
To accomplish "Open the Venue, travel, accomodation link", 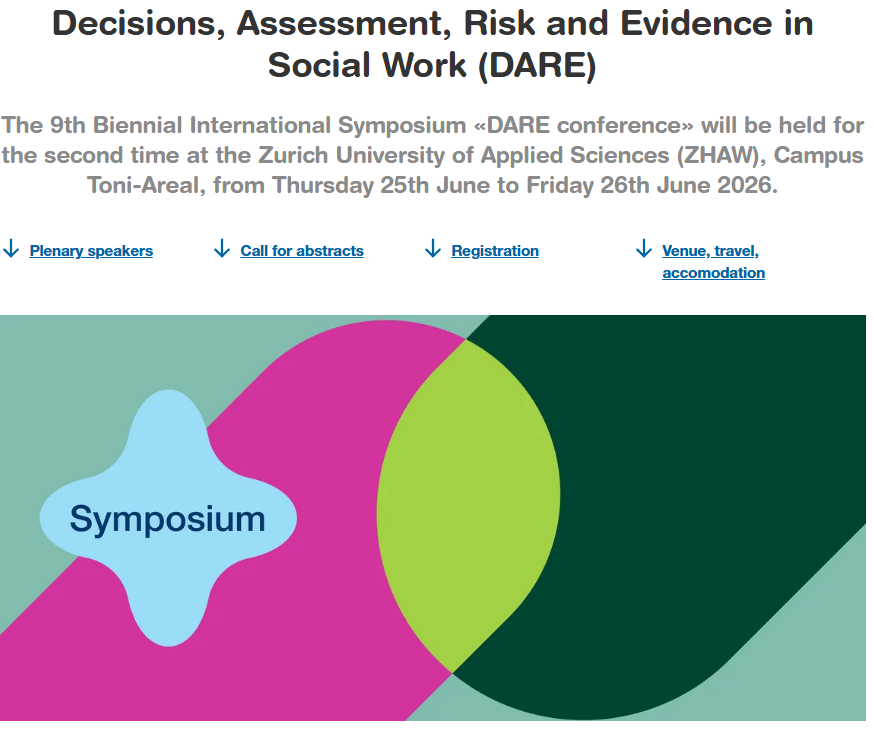I will [710, 251].
